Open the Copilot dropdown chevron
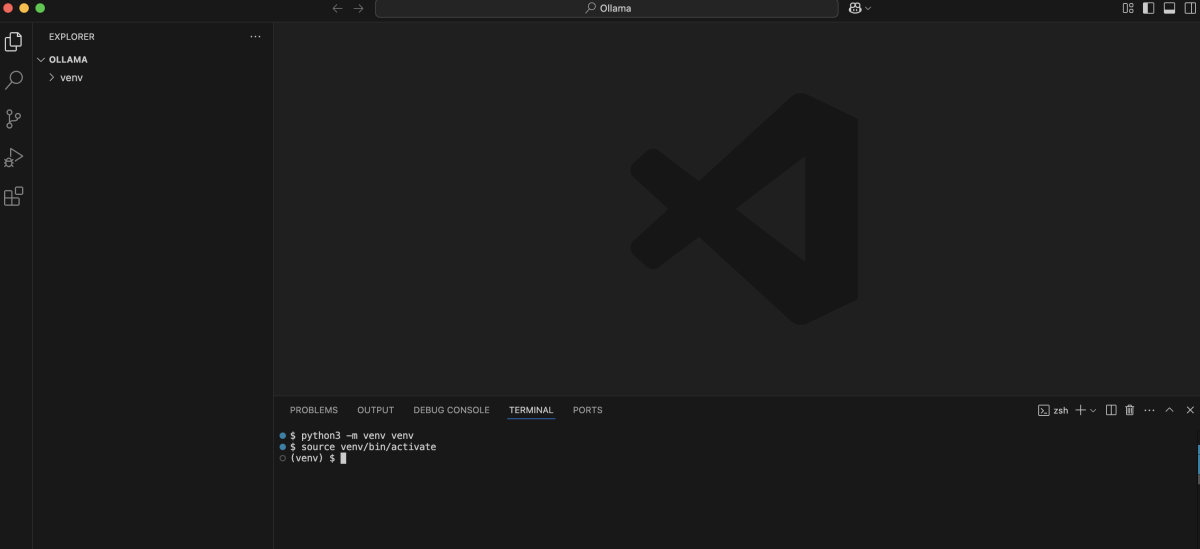This screenshot has width=1200, height=549. (x=868, y=8)
